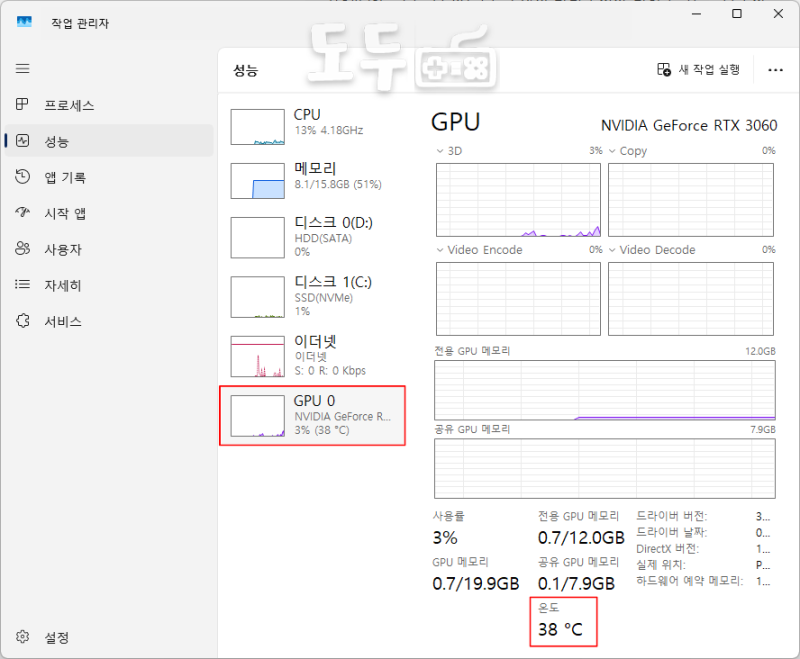Select 디스크 1(C:) SSD entry
Viewport: 800px width, 659px height.
[312, 296]
